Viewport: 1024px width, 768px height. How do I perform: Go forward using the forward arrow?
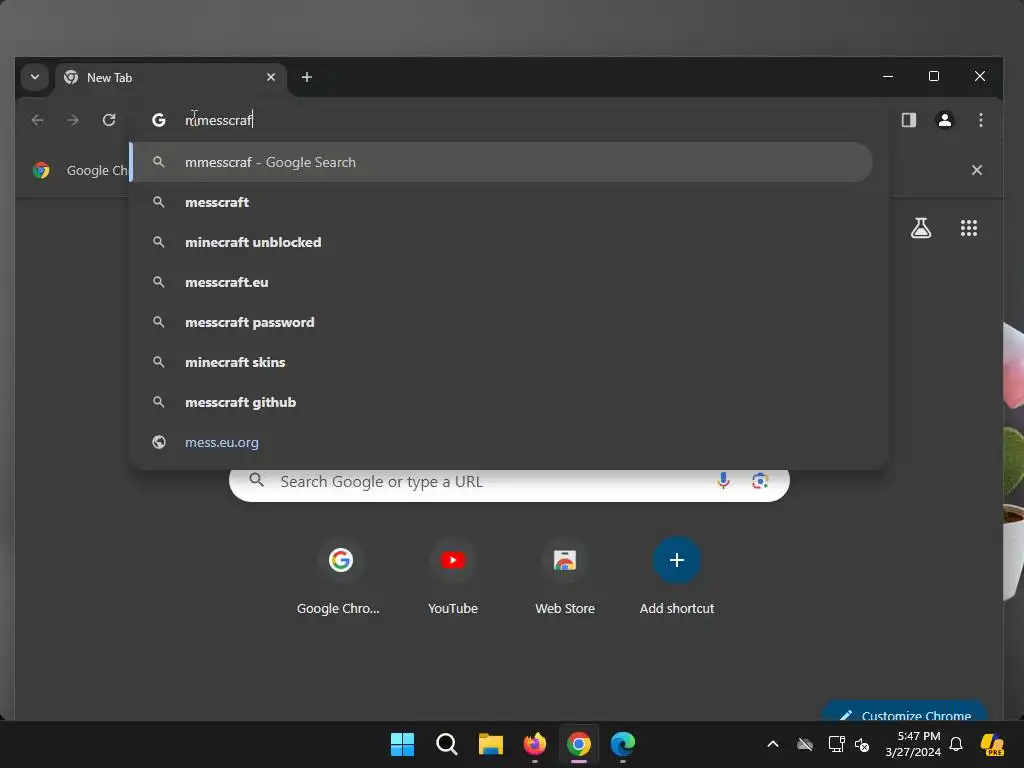[73, 120]
